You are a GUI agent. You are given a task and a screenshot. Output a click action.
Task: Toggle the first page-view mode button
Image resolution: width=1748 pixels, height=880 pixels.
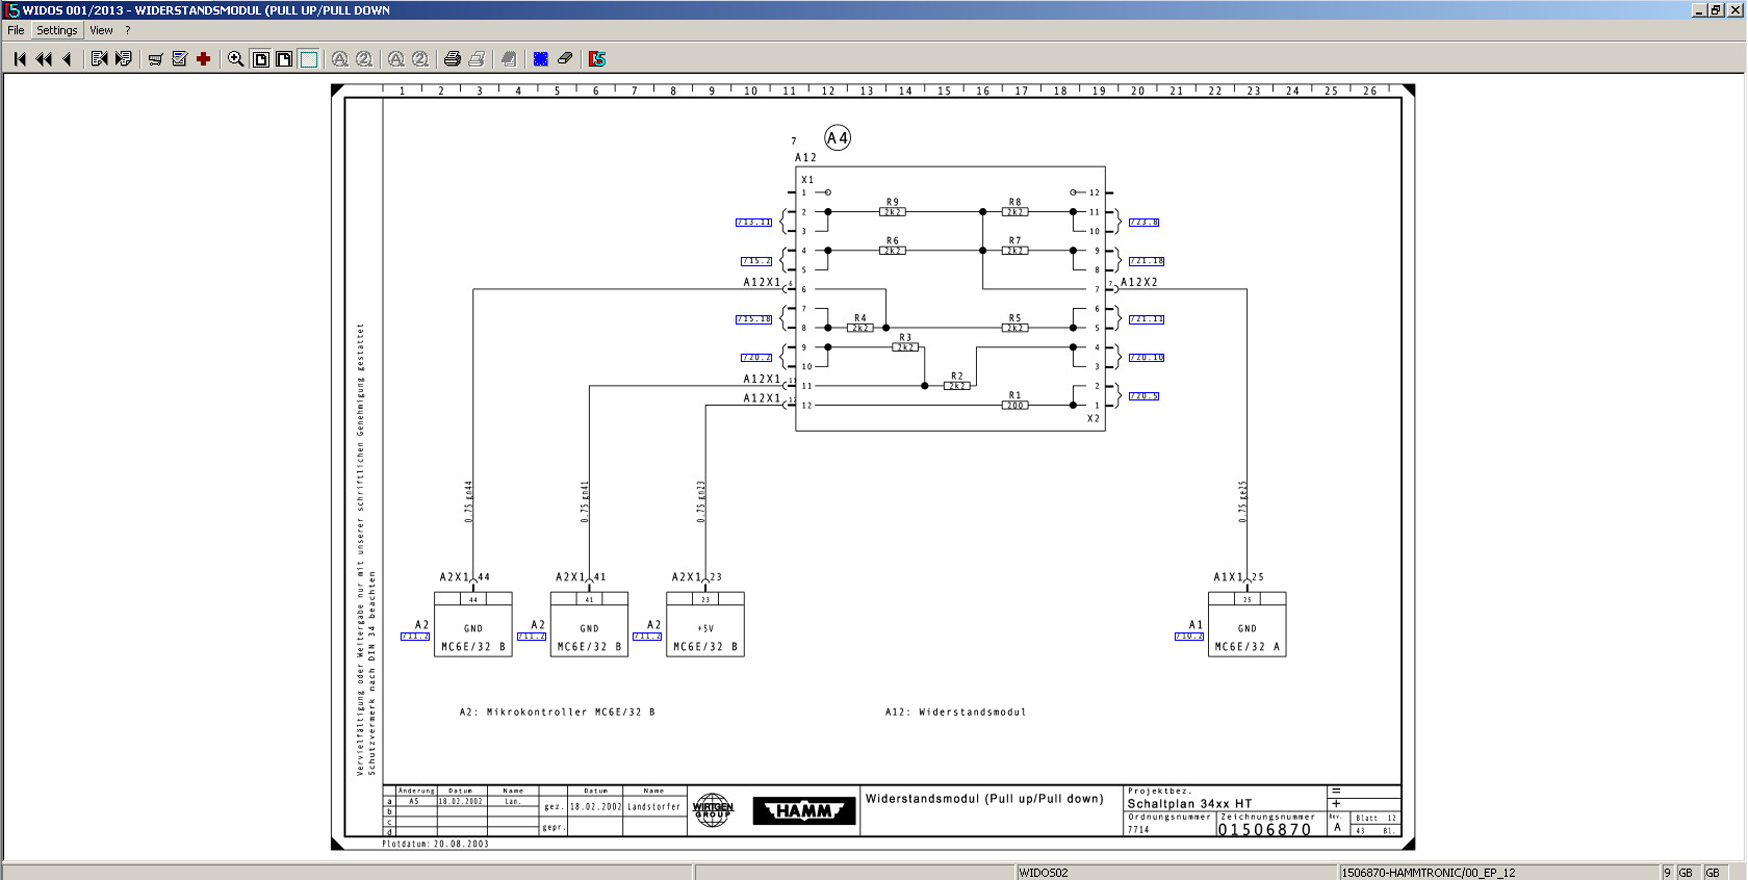(261, 59)
